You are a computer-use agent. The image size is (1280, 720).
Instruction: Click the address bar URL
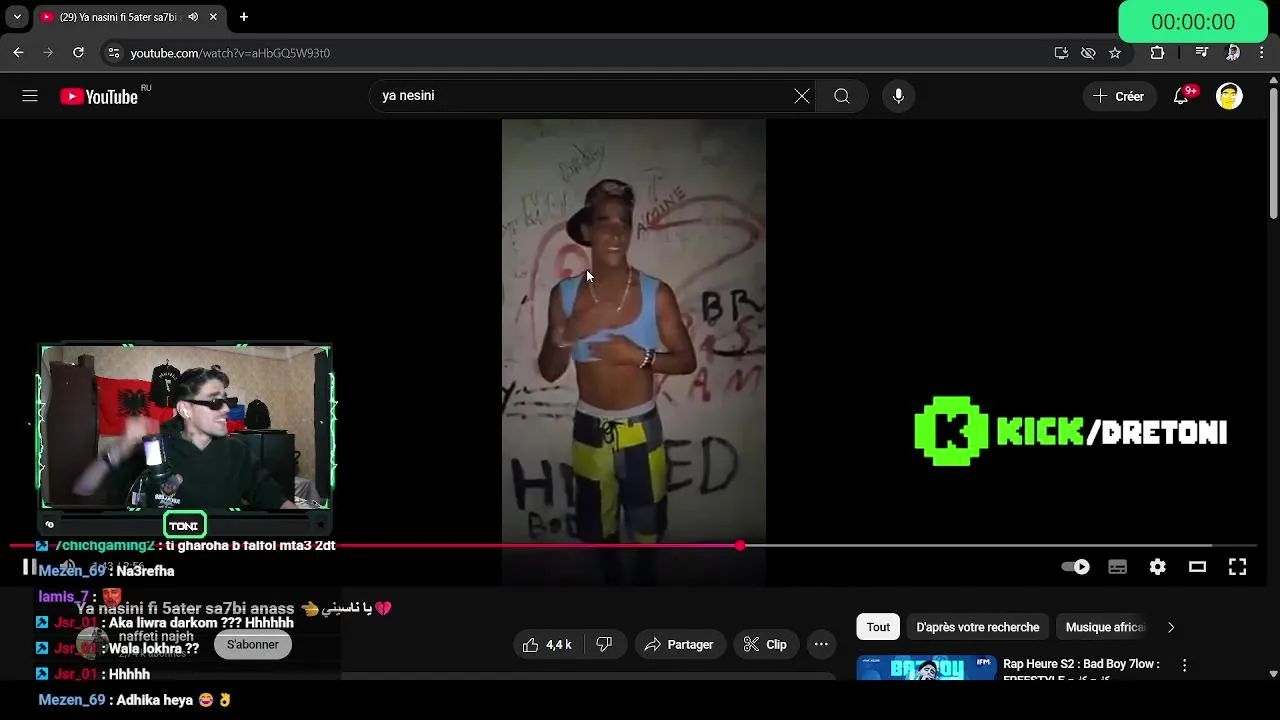pos(230,53)
